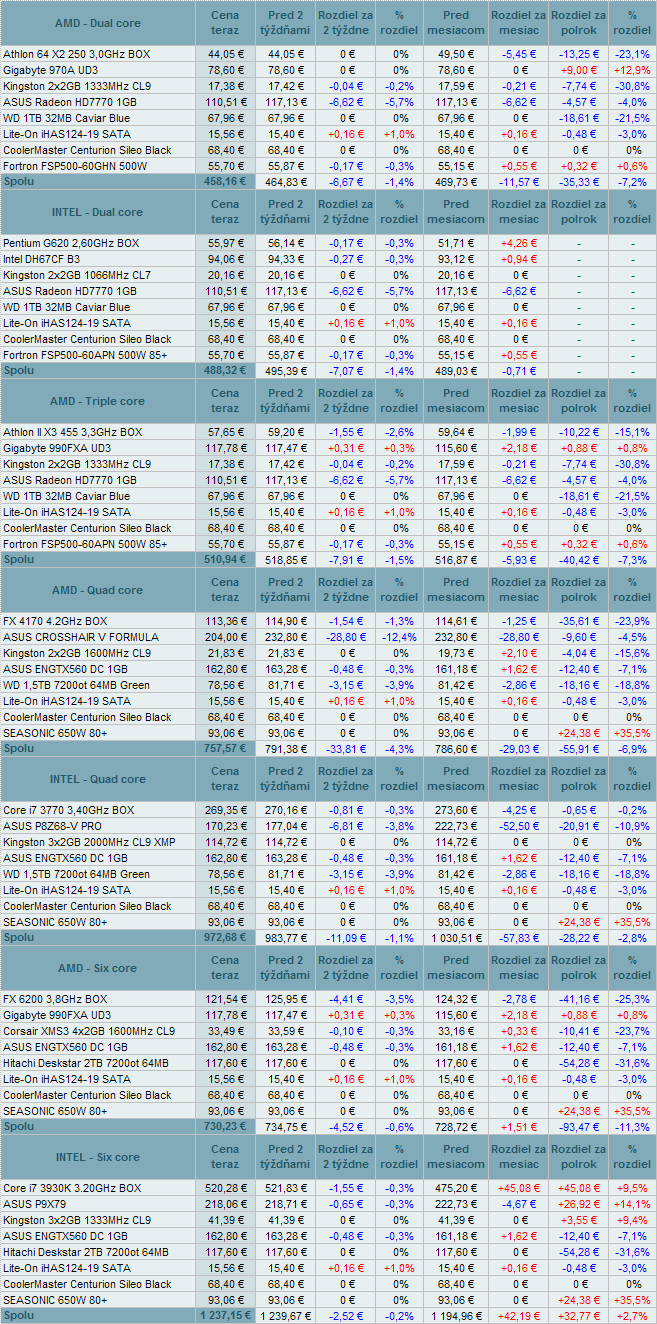Click the '+4,26 €' monthly difference cell
The height and width of the screenshot is (1324, 657).
pyautogui.click(x=519, y=243)
